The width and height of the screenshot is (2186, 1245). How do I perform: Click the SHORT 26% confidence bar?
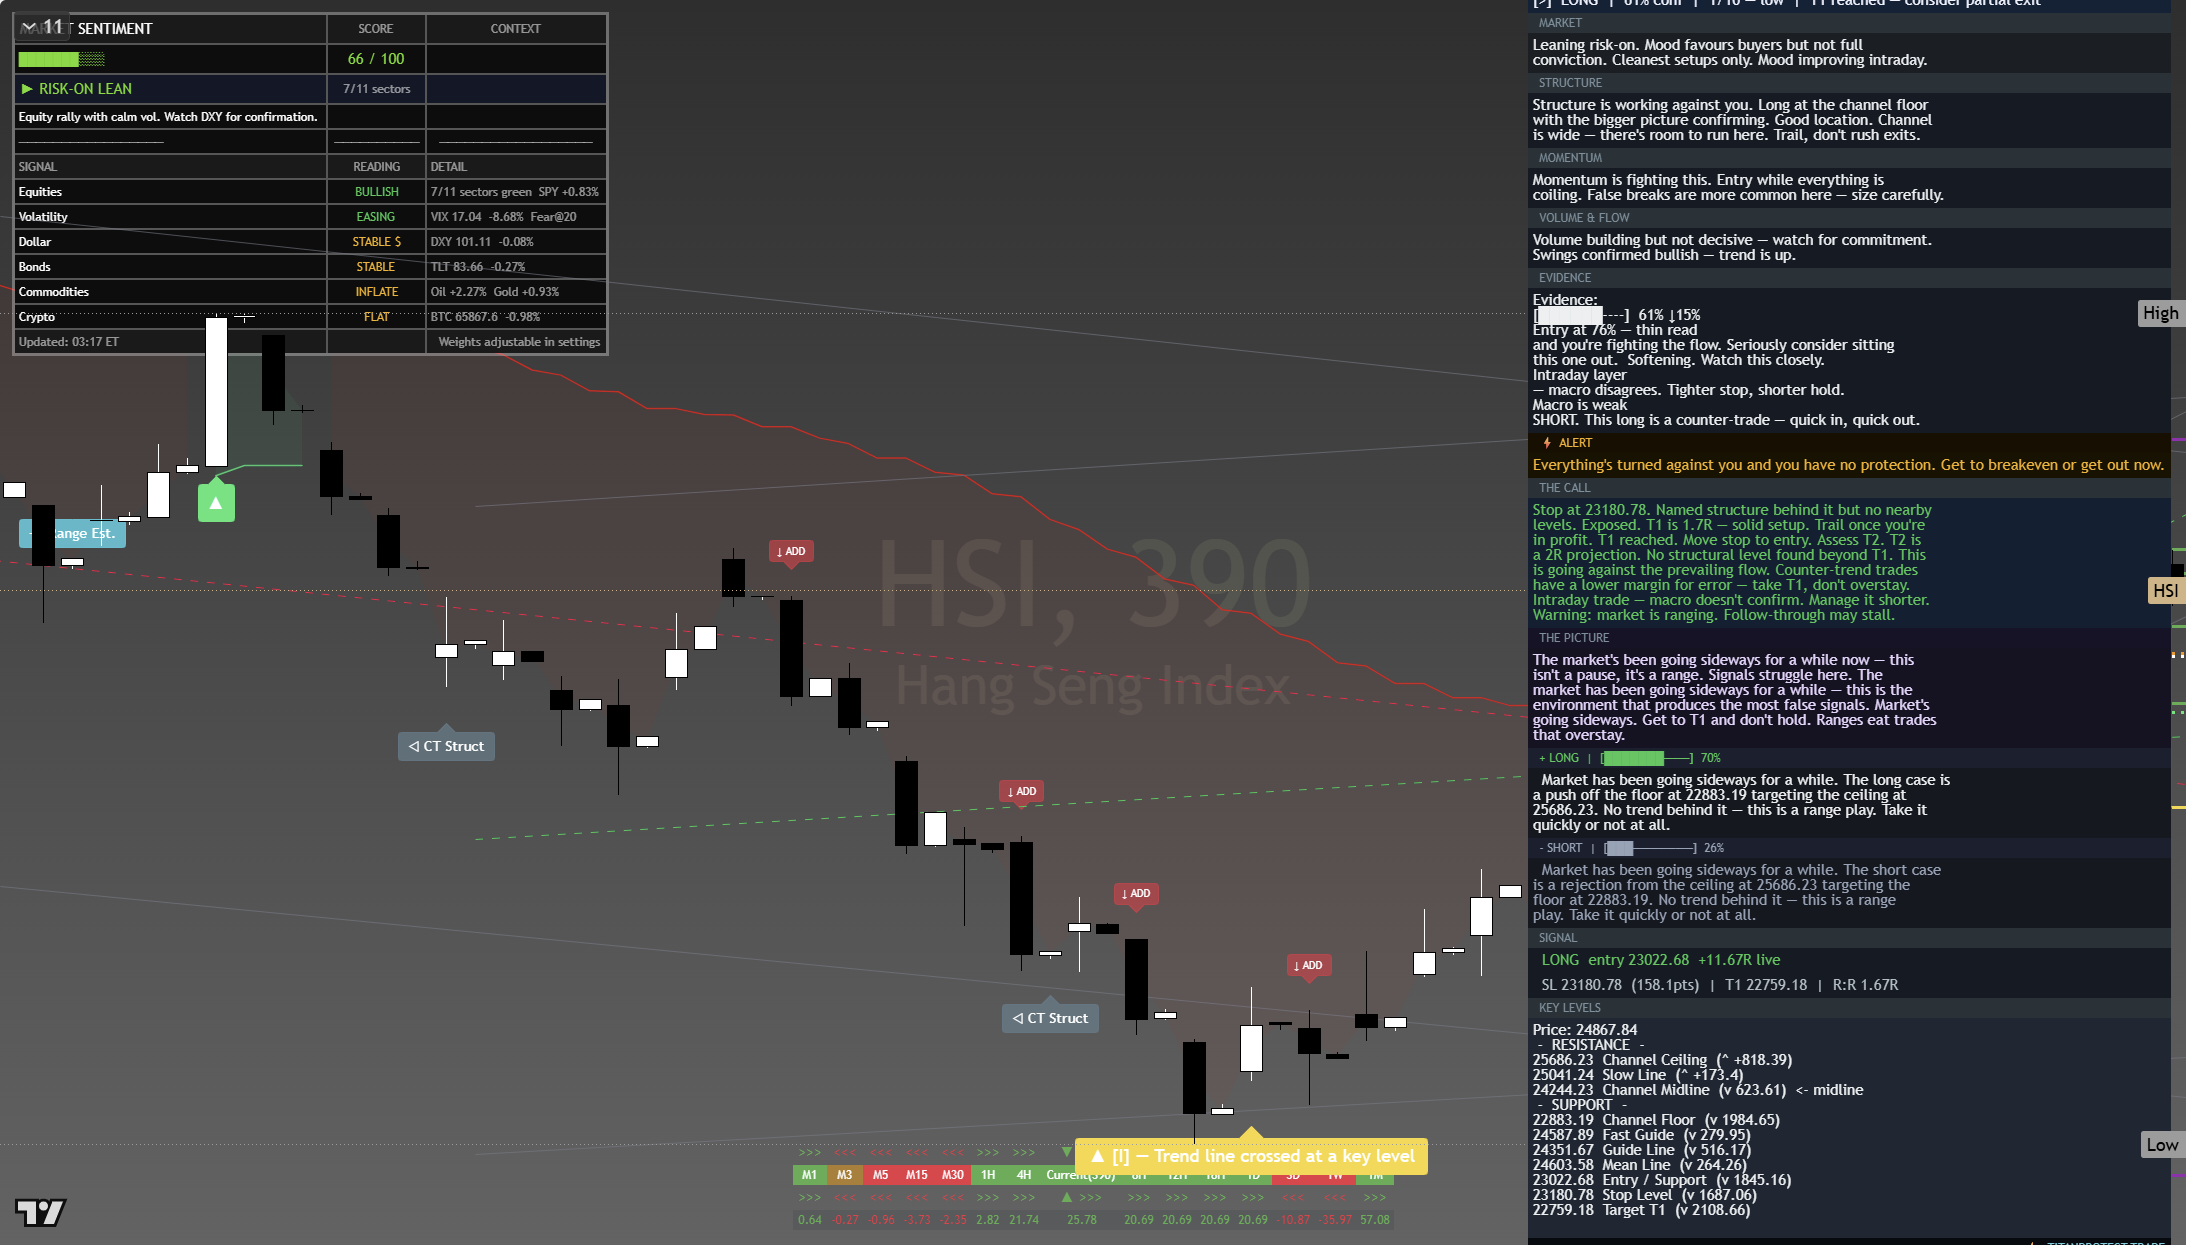[x=1650, y=848]
